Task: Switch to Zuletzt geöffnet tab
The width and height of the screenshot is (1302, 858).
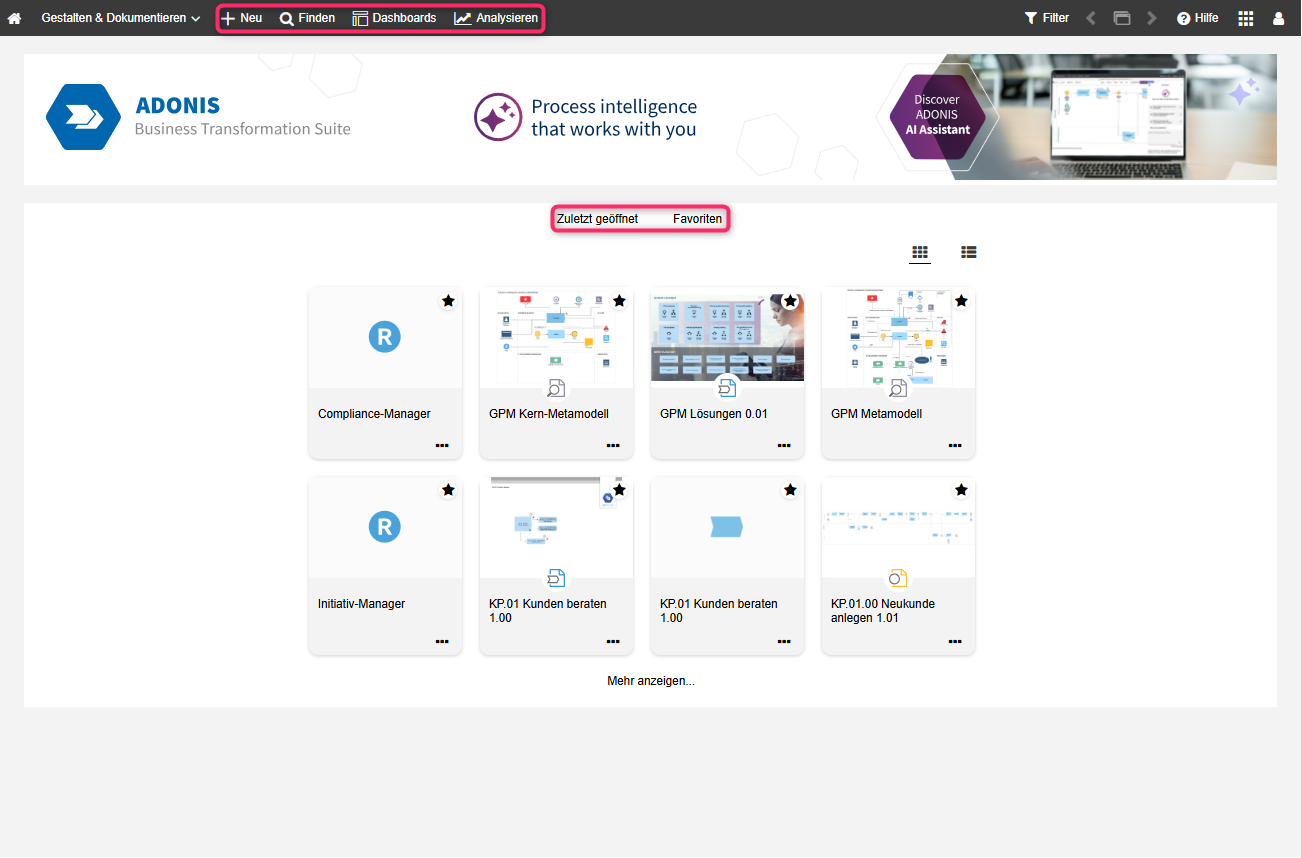Action: click(x=597, y=219)
